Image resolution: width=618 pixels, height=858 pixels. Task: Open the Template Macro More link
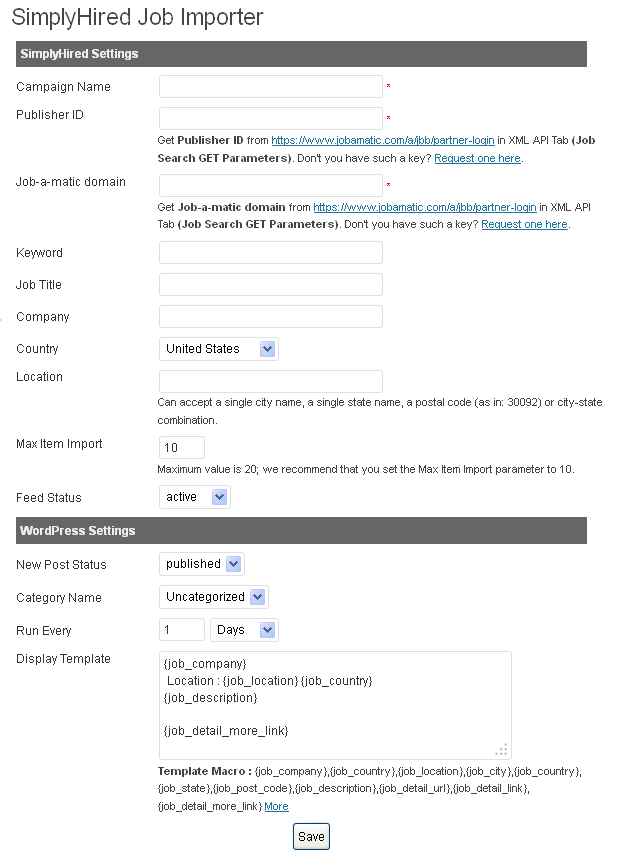(276, 806)
